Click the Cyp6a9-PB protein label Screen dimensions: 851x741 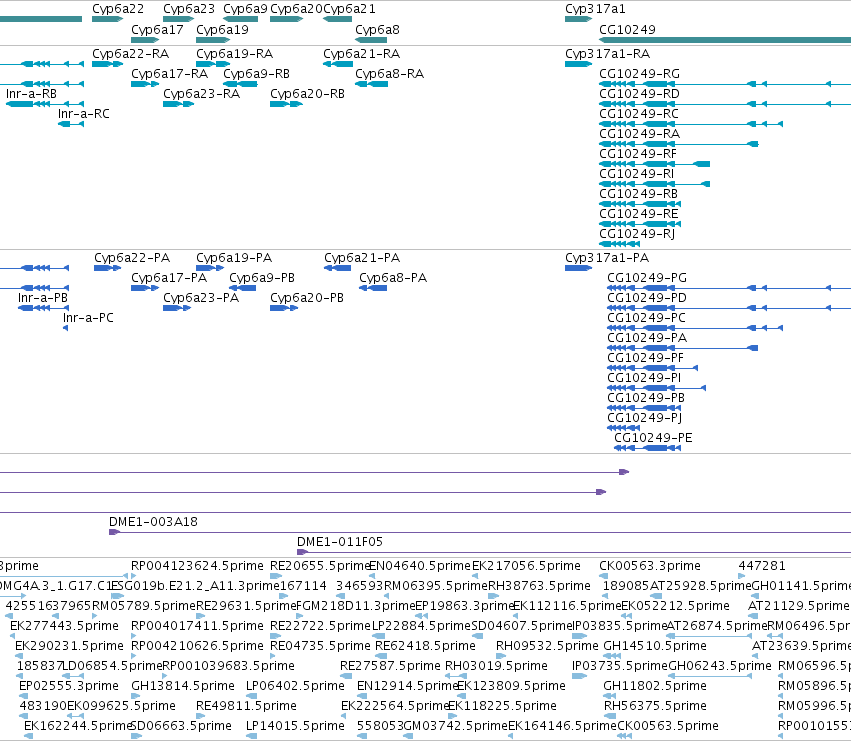click(262, 277)
